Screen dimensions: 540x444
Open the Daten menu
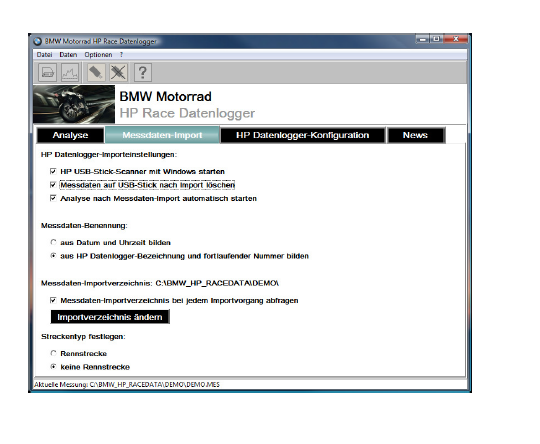tap(68, 55)
